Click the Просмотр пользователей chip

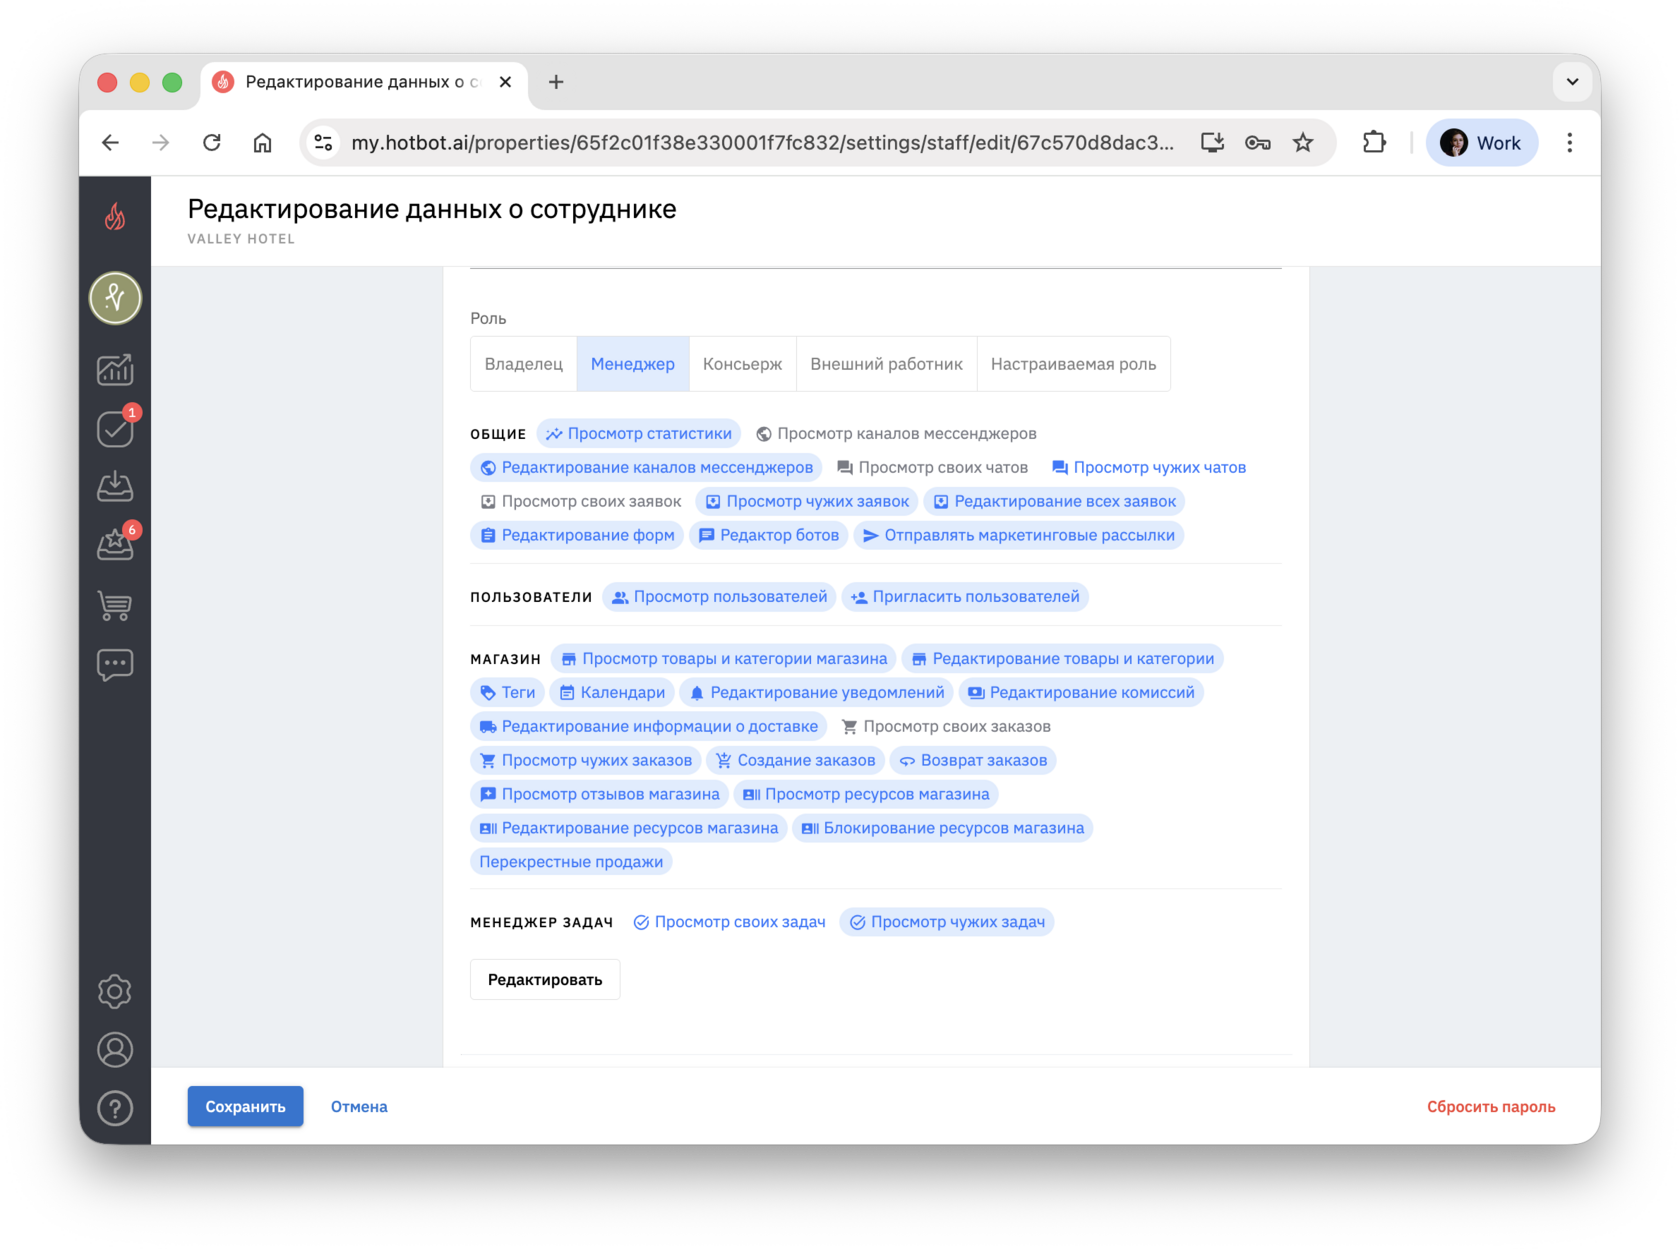pyautogui.click(x=720, y=597)
